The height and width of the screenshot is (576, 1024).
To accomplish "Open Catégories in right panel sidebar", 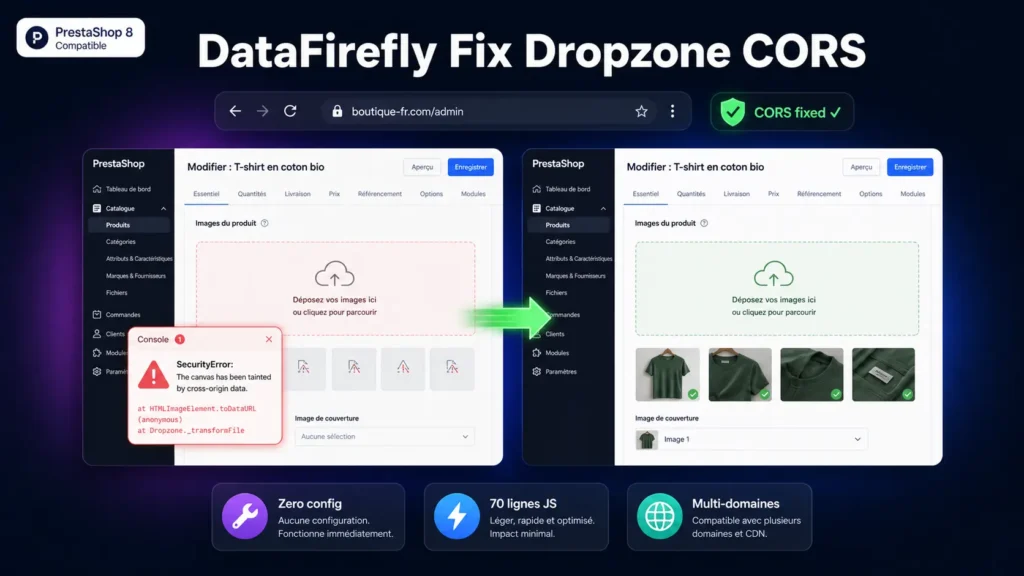I will click(560, 242).
